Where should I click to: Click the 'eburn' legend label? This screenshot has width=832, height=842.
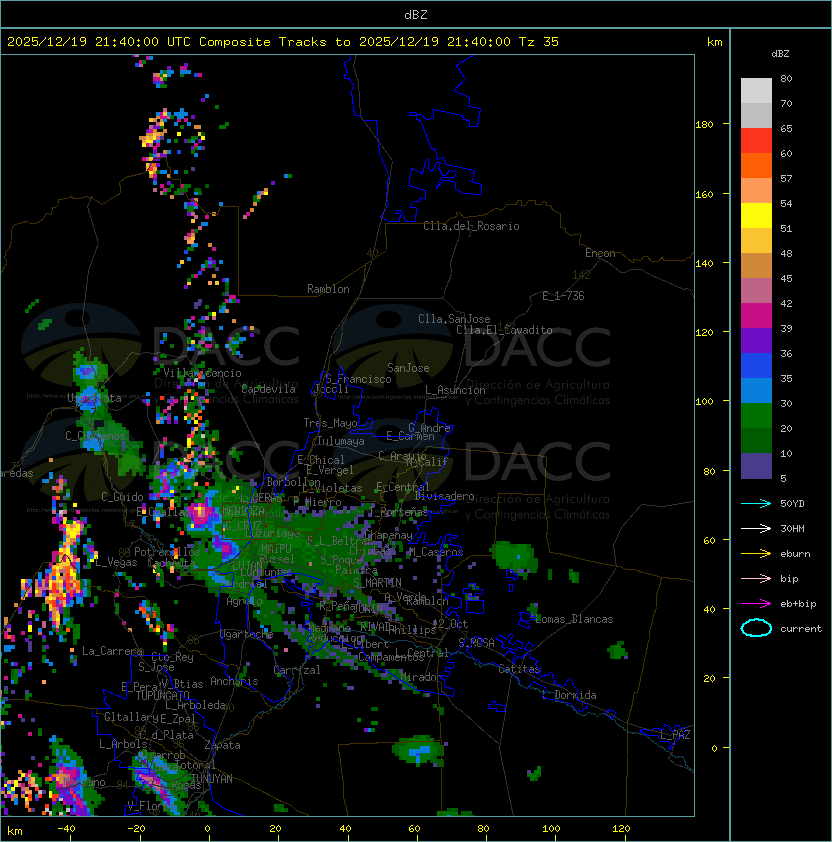pyautogui.click(x=795, y=554)
